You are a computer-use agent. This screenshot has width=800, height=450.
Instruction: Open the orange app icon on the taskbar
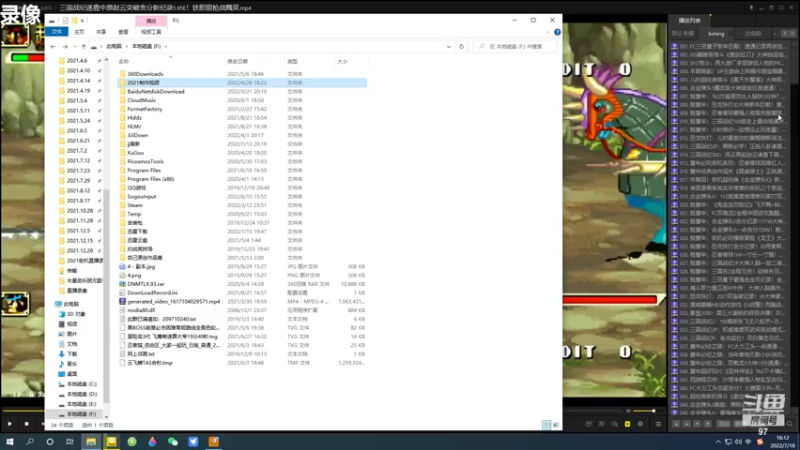point(214,441)
